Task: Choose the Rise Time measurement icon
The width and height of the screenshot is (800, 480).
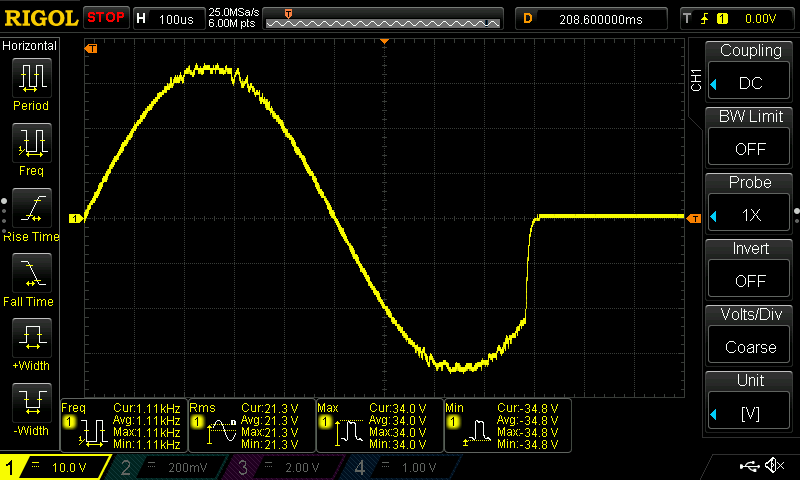Action: 31,213
